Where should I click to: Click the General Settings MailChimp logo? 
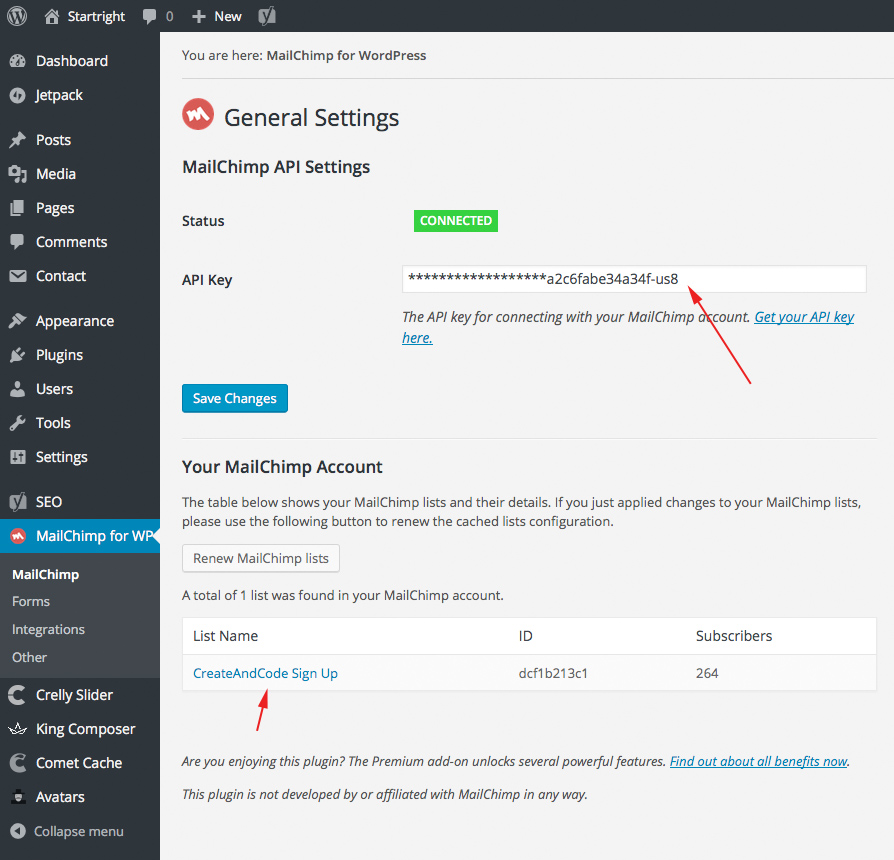point(198,114)
